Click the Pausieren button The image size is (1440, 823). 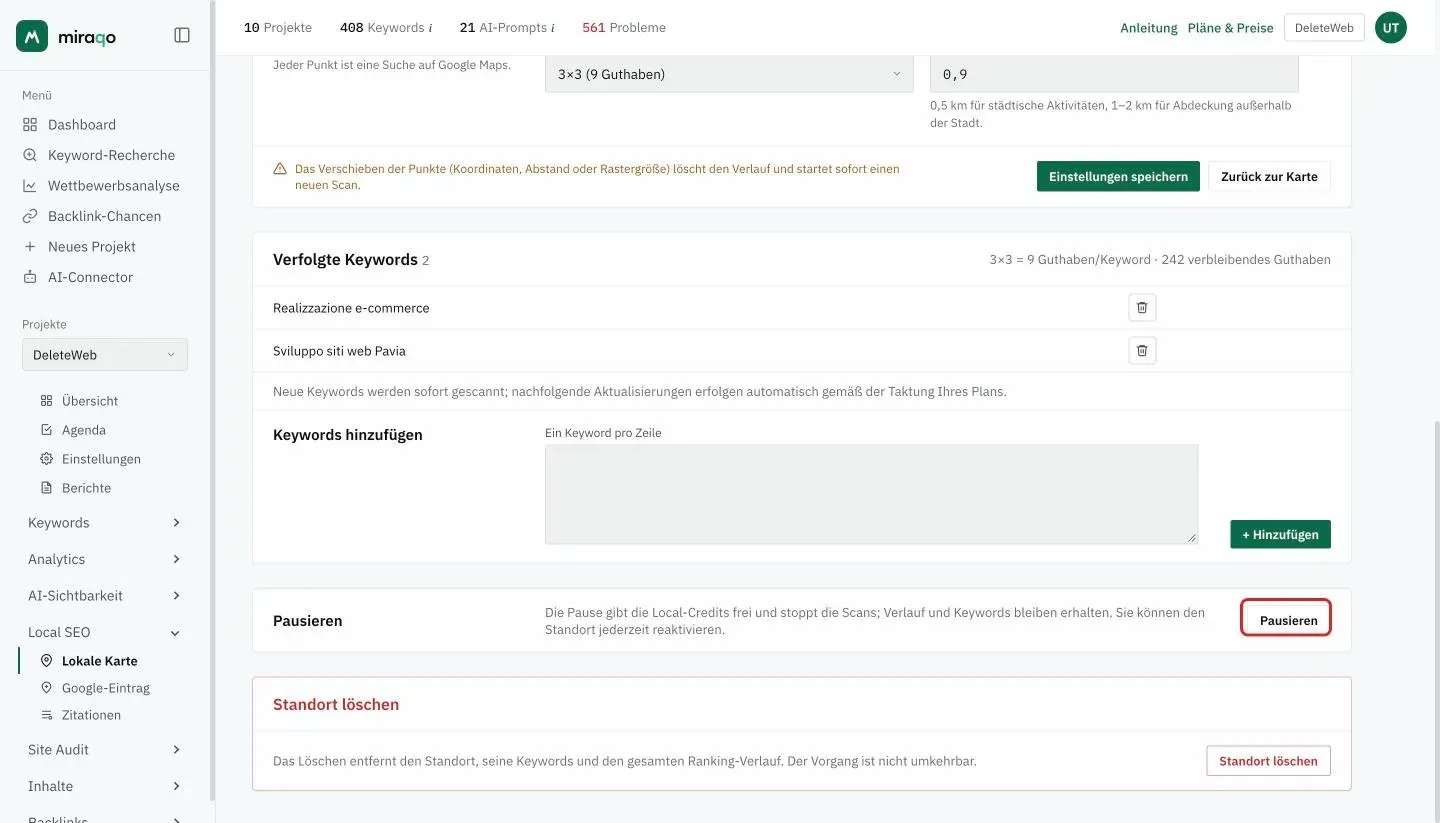pos(1286,620)
